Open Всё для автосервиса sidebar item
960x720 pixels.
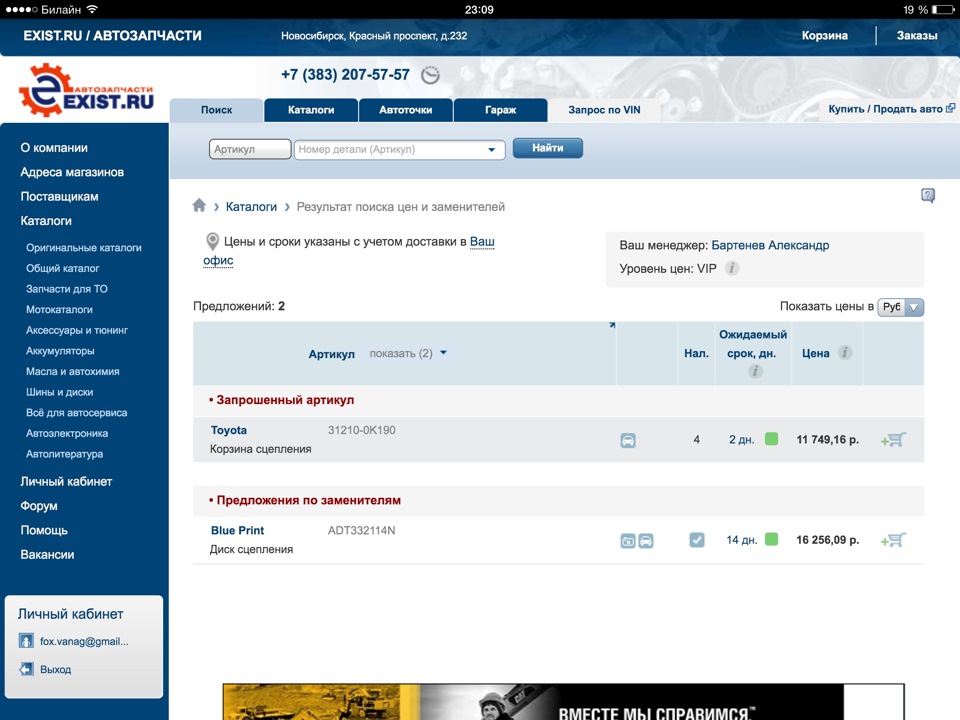click(77, 413)
